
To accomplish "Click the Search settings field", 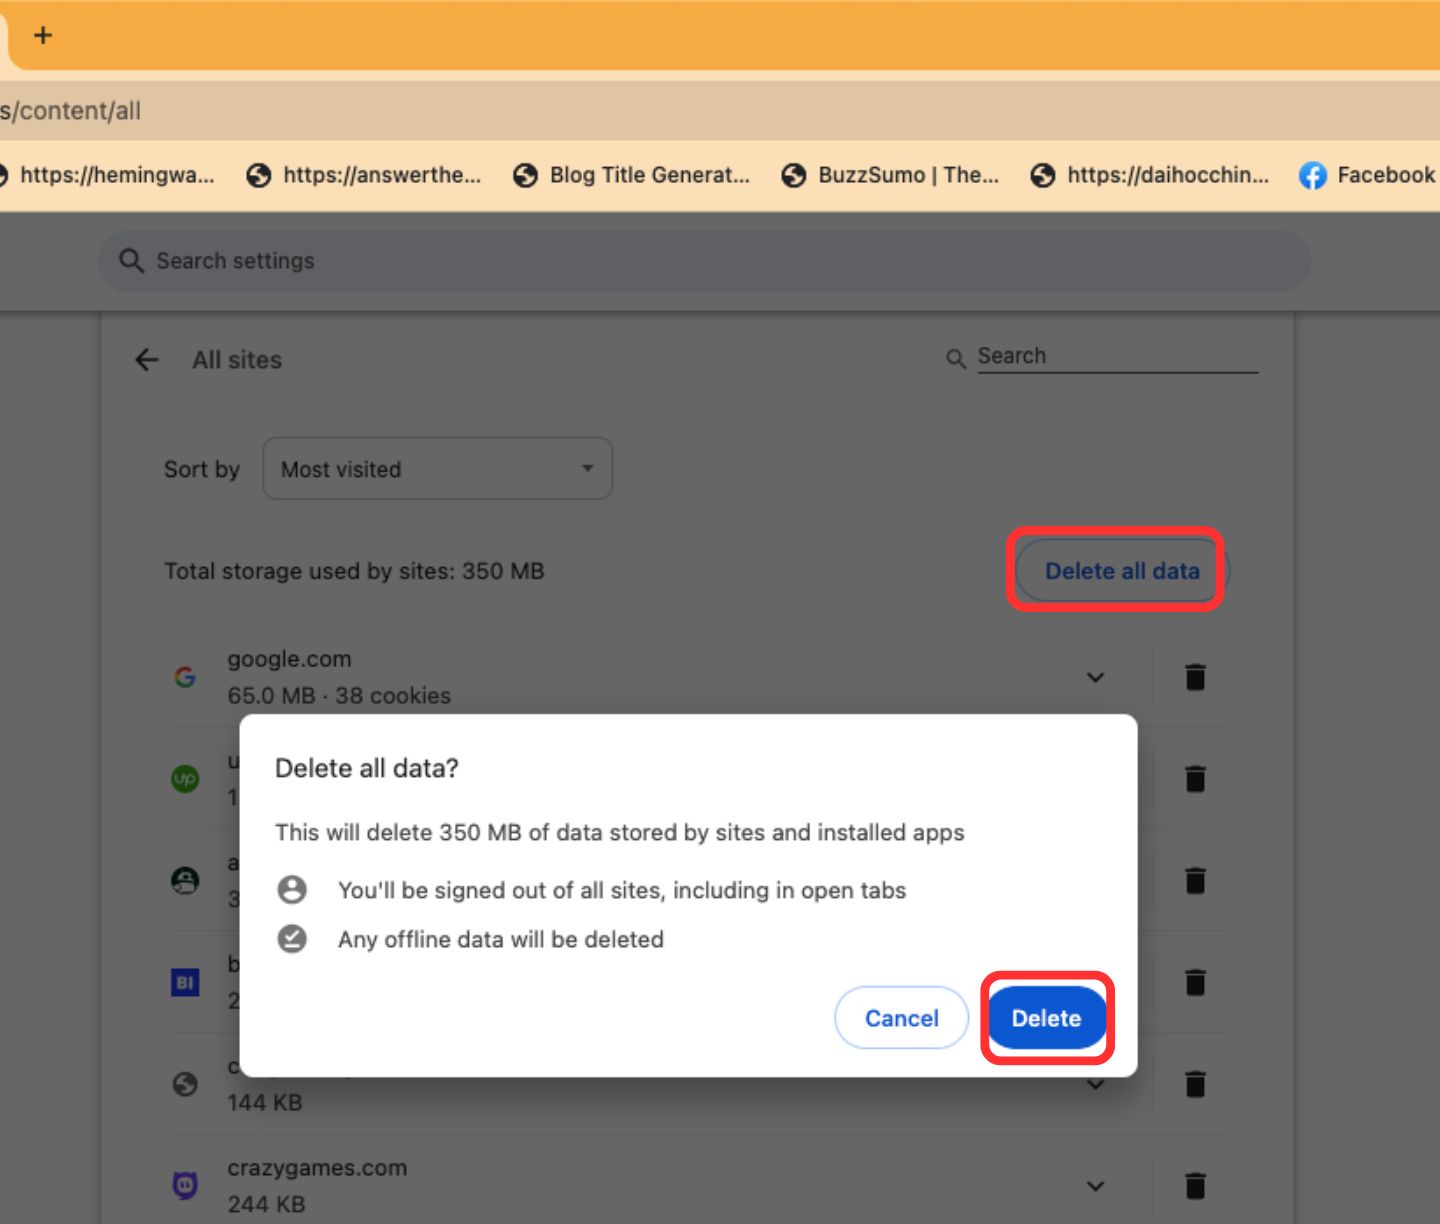I will pyautogui.click(x=704, y=261).
